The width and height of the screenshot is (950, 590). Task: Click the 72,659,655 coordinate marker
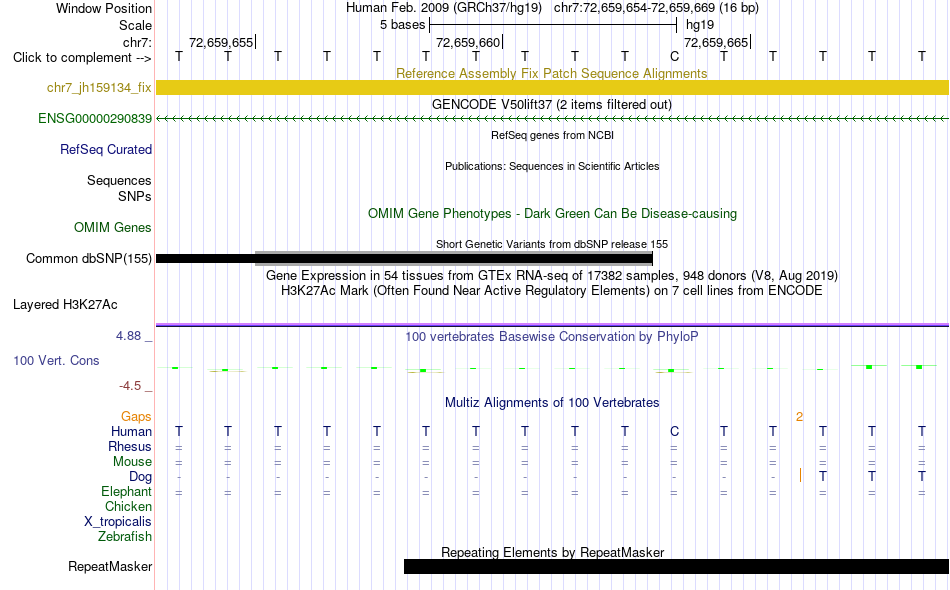pos(221,43)
